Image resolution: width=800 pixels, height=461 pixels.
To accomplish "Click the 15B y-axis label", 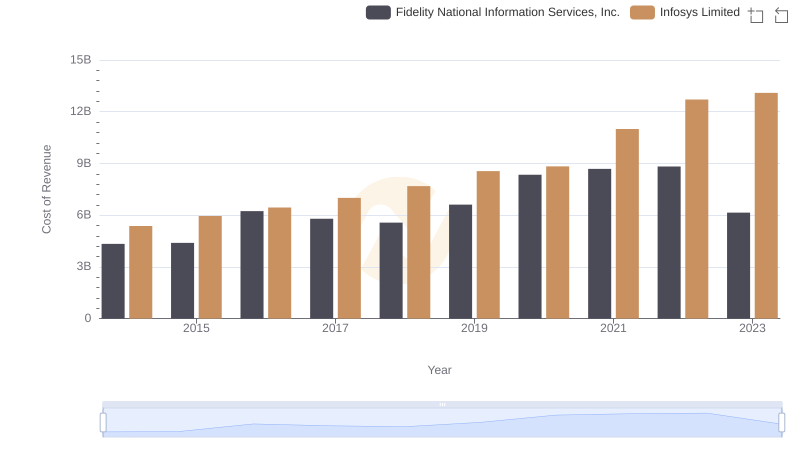I will point(81,60).
